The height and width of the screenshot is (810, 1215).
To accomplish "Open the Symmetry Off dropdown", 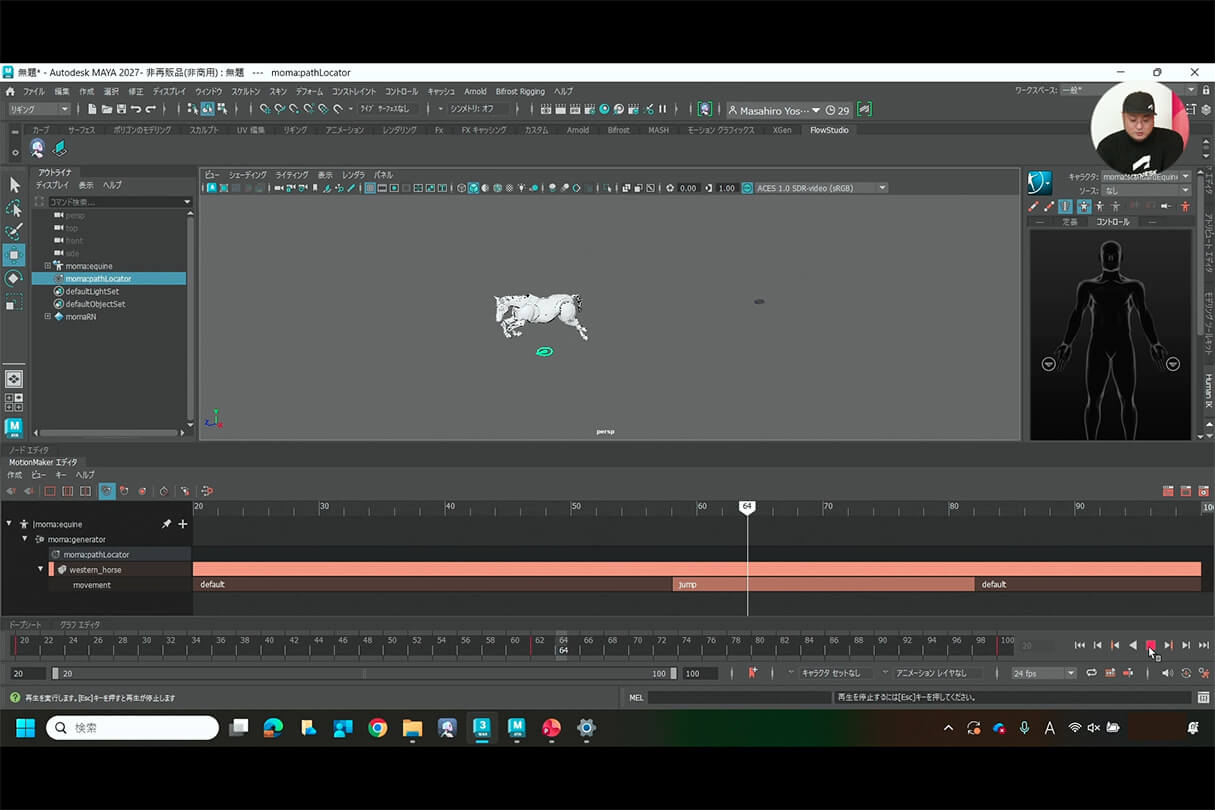I will pos(478,109).
